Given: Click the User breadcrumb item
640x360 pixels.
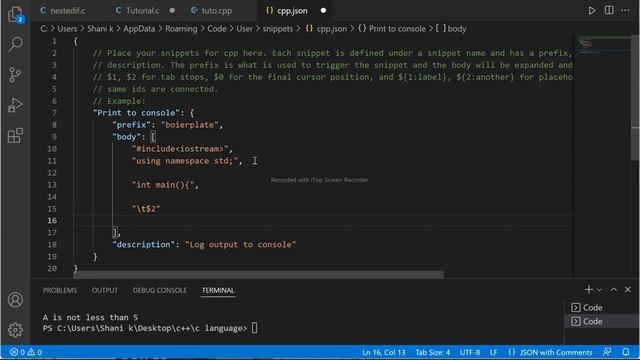Looking at the screenshot, I should click(x=244, y=29).
